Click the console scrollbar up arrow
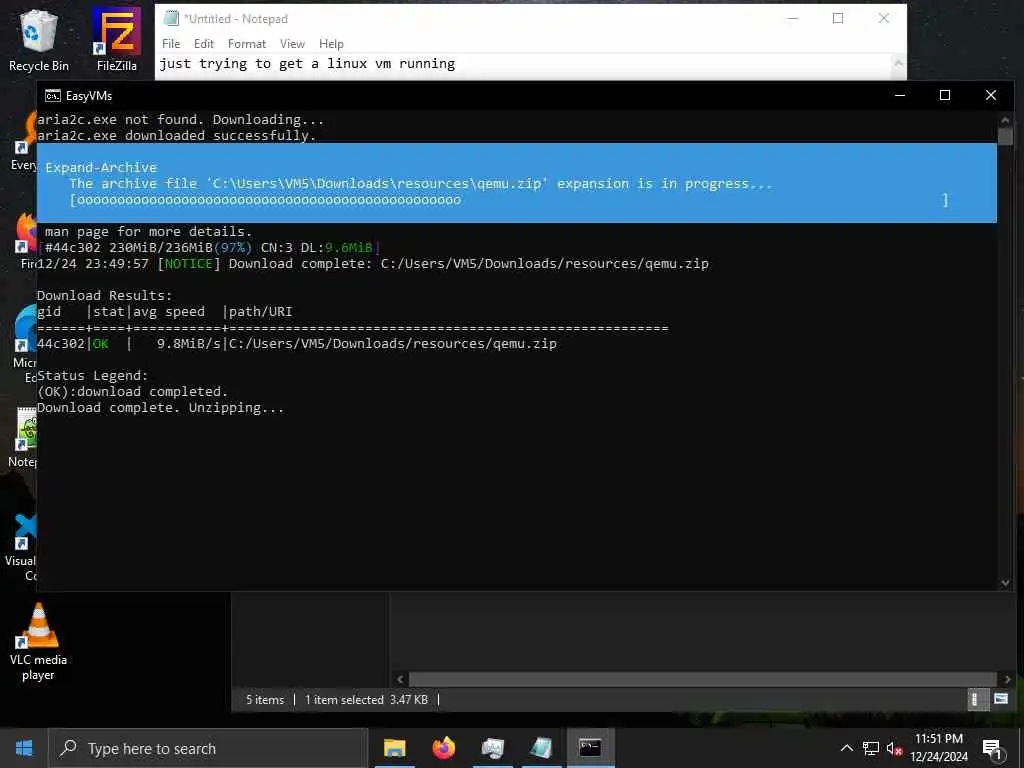This screenshot has width=1024, height=768. pyautogui.click(x=1005, y=120)
